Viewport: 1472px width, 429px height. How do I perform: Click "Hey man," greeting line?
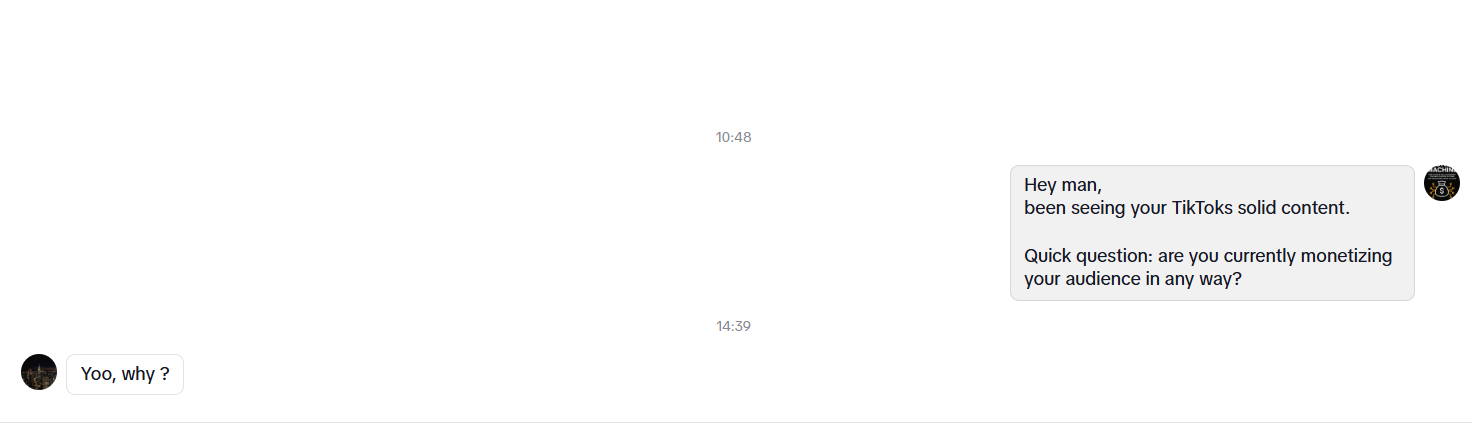click(1063, 185)
